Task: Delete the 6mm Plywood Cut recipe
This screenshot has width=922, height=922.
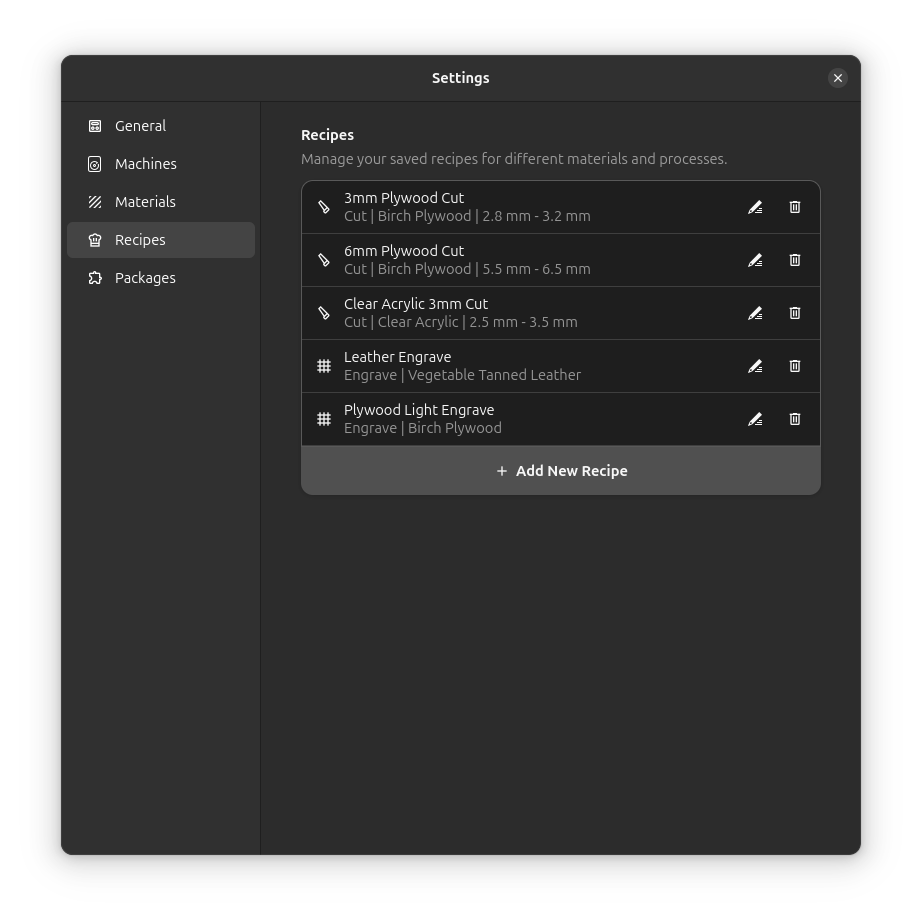Action: [x=795, y=260]
